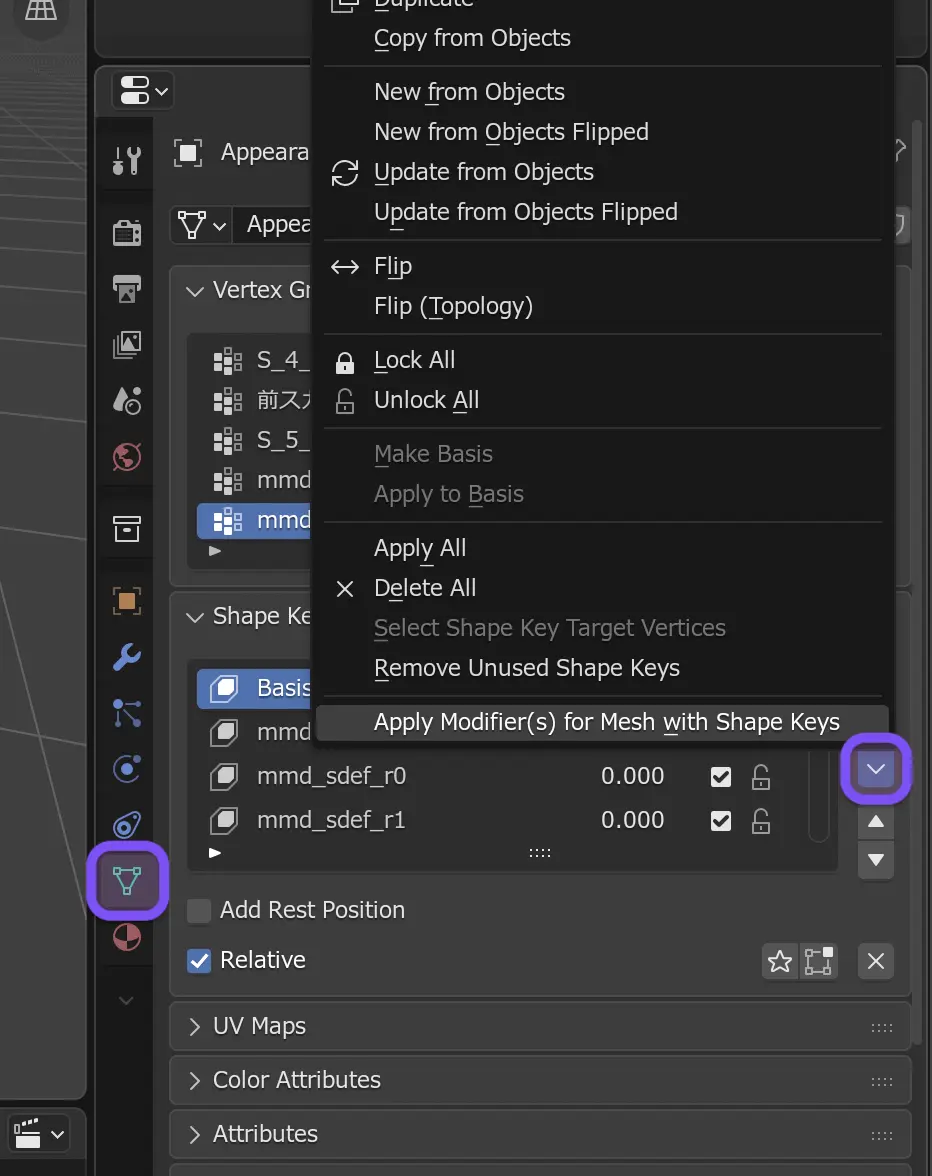Enable the Add Rest Position checkbox
The width and height of the screenshot is (932, 1176).
(x=199, y=910)
